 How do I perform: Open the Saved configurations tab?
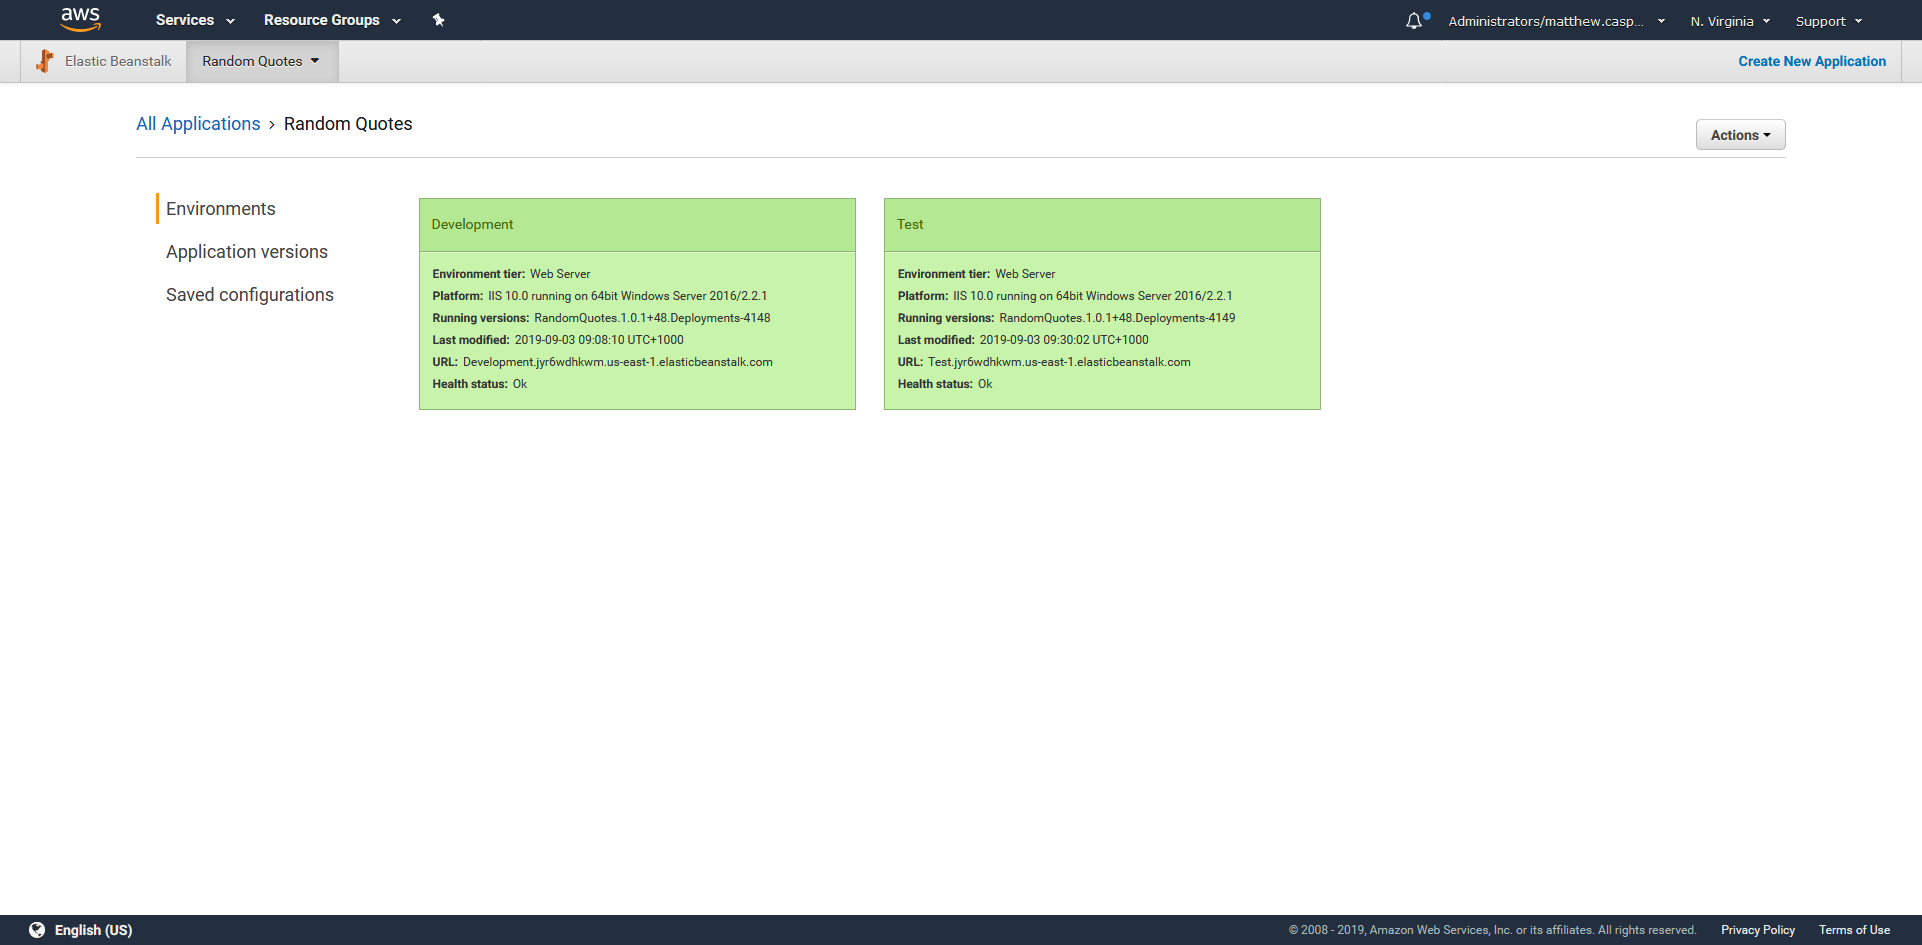point(250,295)
